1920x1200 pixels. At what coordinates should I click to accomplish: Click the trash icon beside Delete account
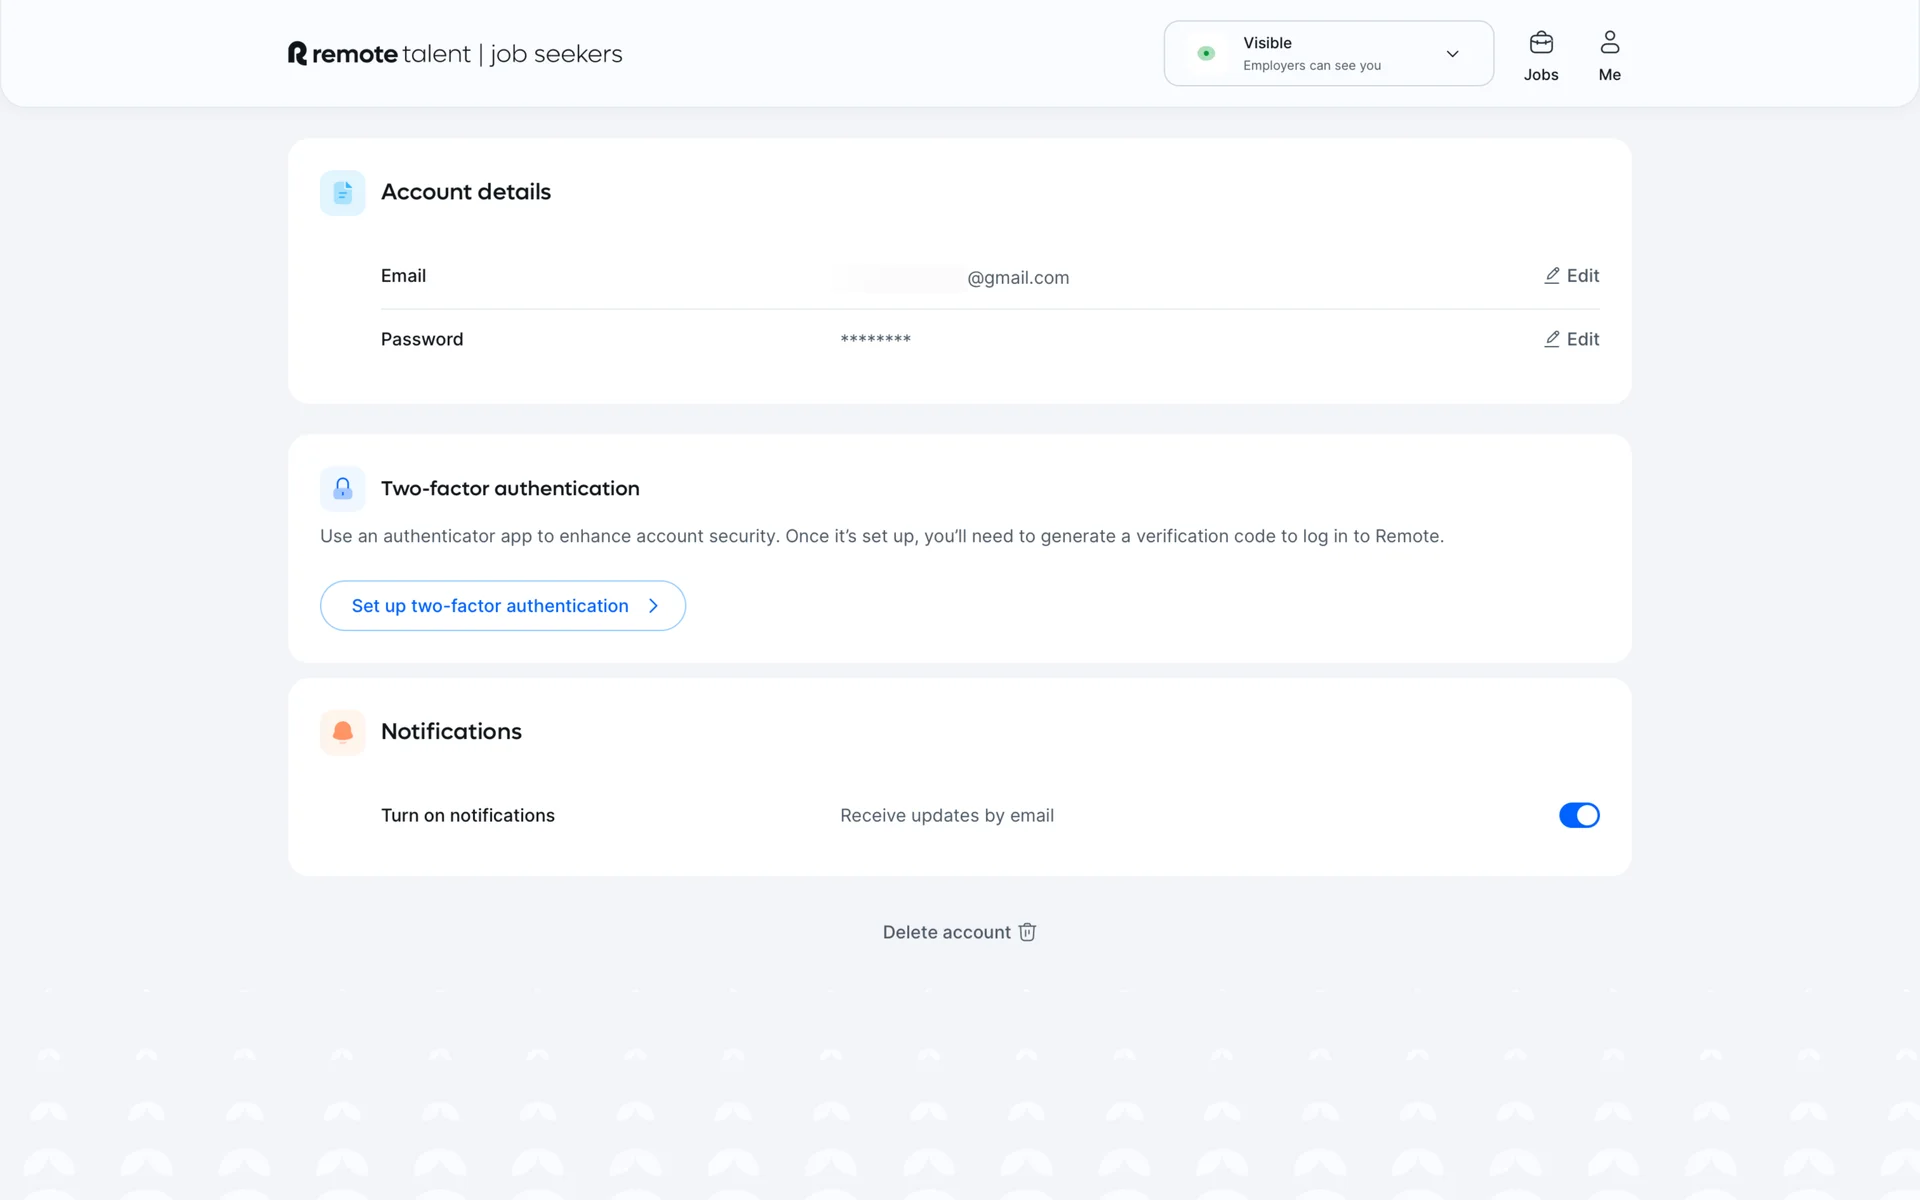click(1027, 932)
